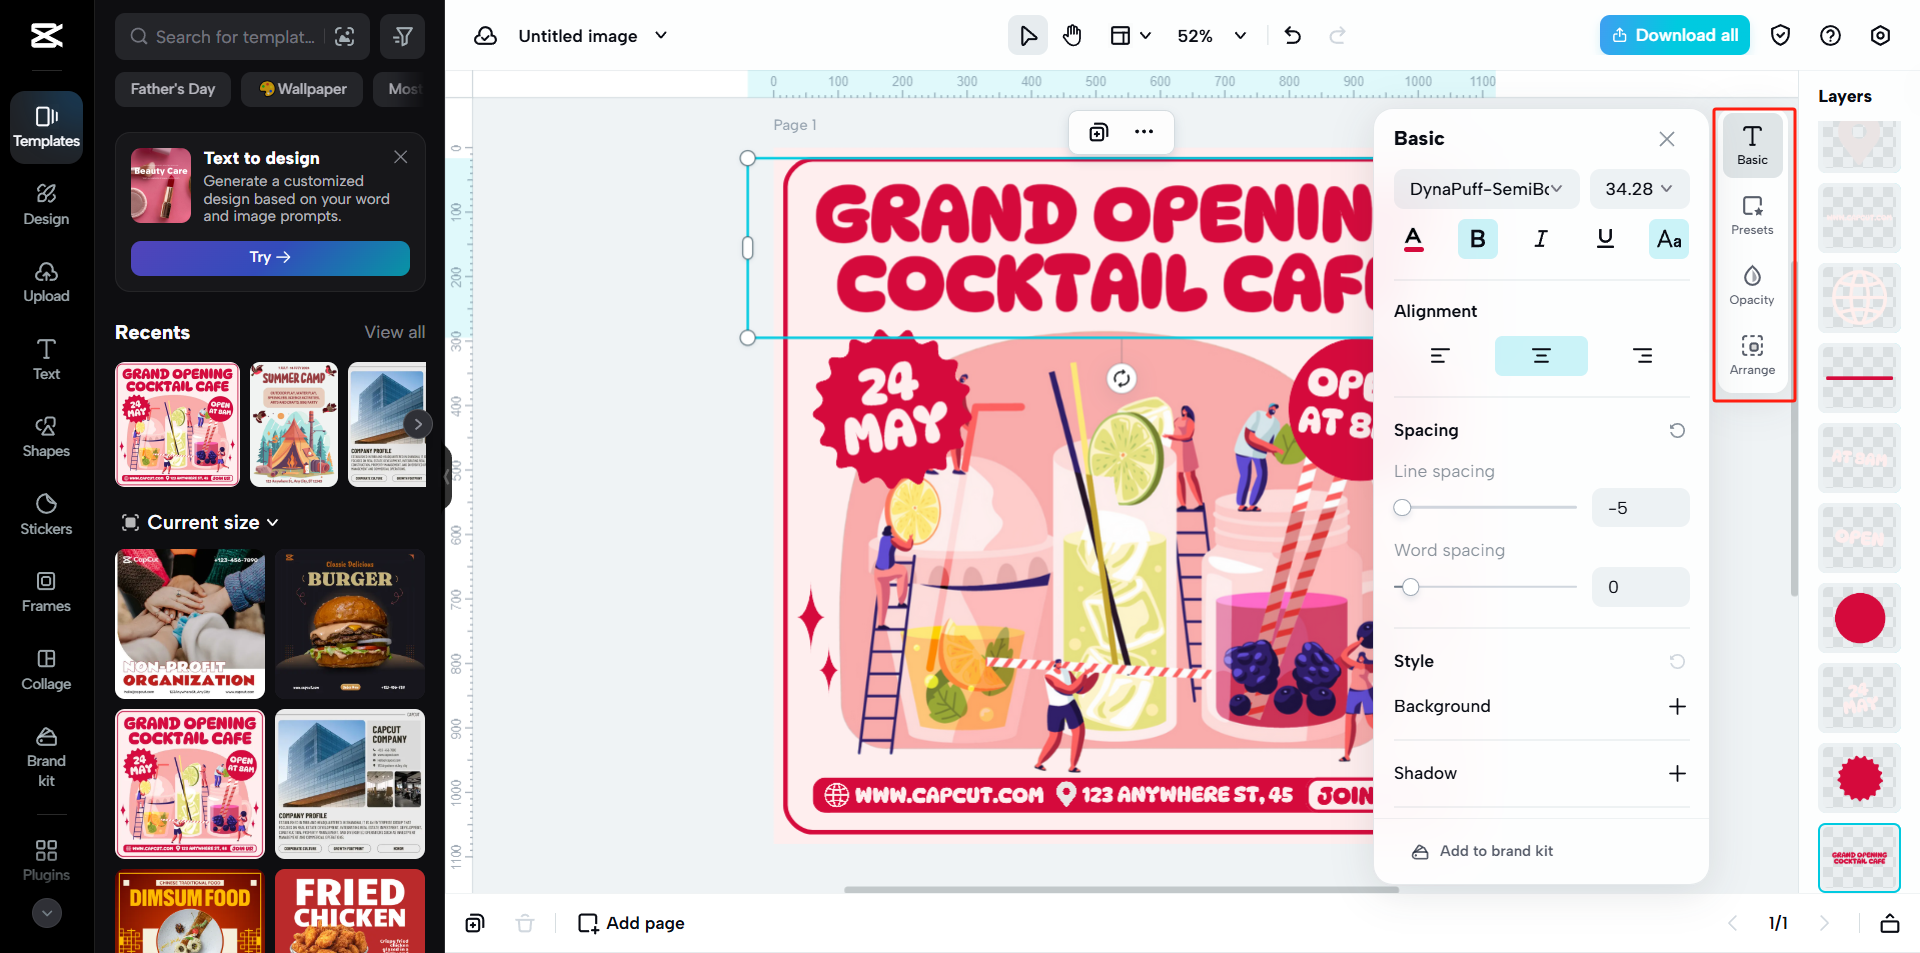Open the Shapes panel

point(45,437)
